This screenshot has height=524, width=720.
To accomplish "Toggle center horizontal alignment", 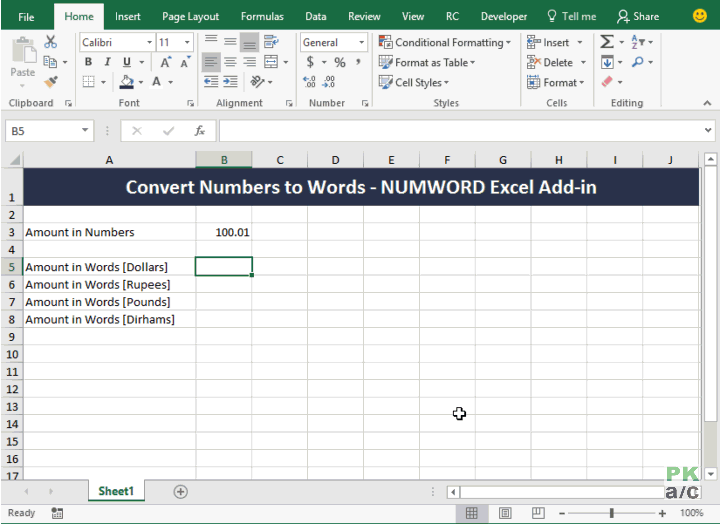I will [x=231, y=62].
